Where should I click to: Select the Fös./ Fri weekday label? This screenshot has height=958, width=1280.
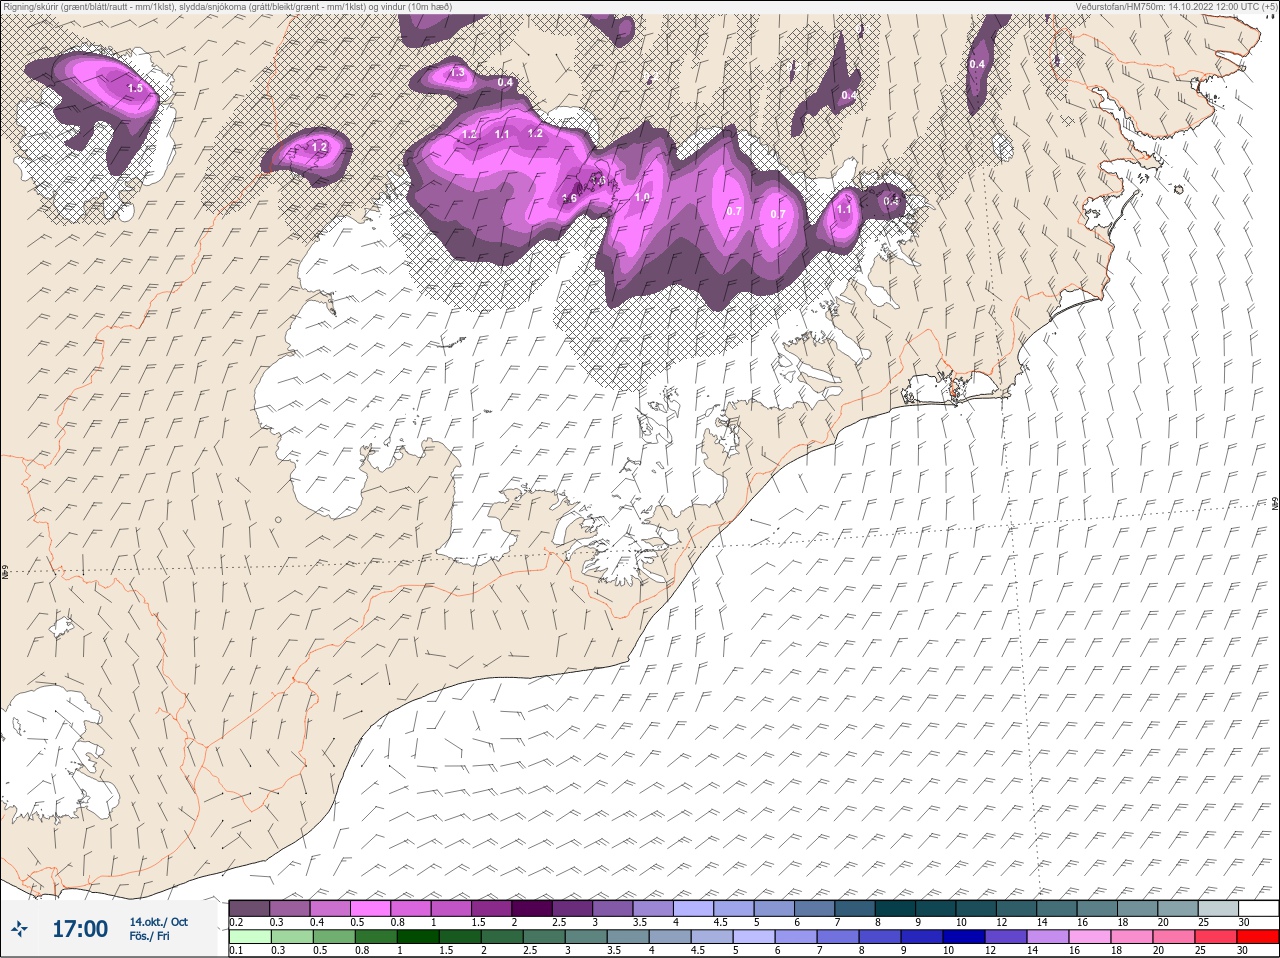click(x=149, y=936)
